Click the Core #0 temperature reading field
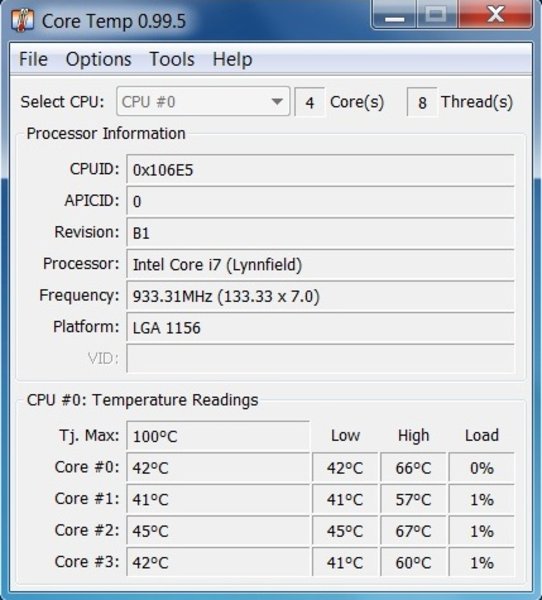Image resolution: width=542 pixels, height=600 pixels. click(x=218, y=468)
